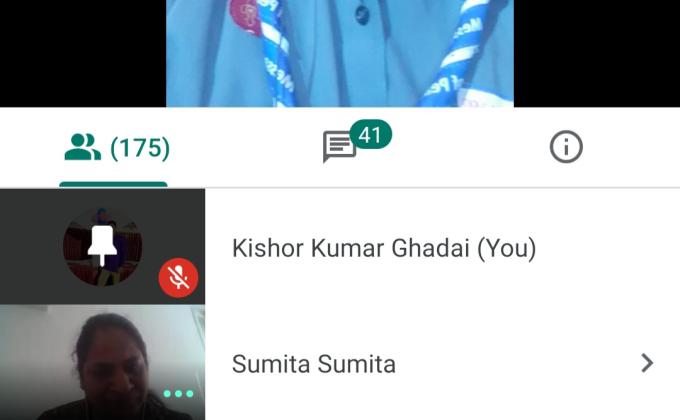Tap Kishor's circular profile avatar
The width and height of the screenshot is (680, 420).
coord(102,247)
